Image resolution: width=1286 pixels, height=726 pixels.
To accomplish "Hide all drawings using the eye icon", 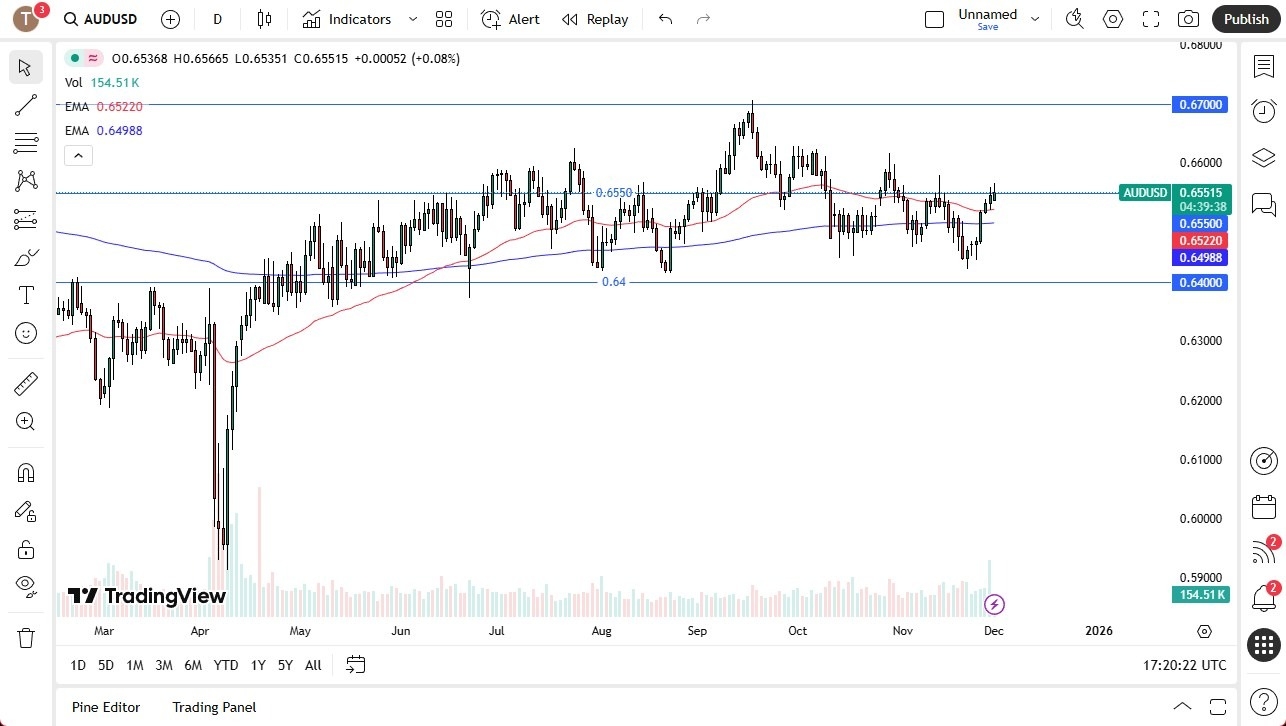I will click(x=25, y=585).
